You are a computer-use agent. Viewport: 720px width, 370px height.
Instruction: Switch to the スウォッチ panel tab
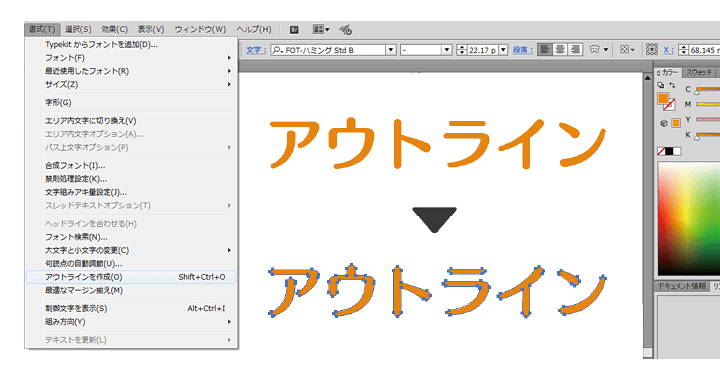(x=699, y=73)
